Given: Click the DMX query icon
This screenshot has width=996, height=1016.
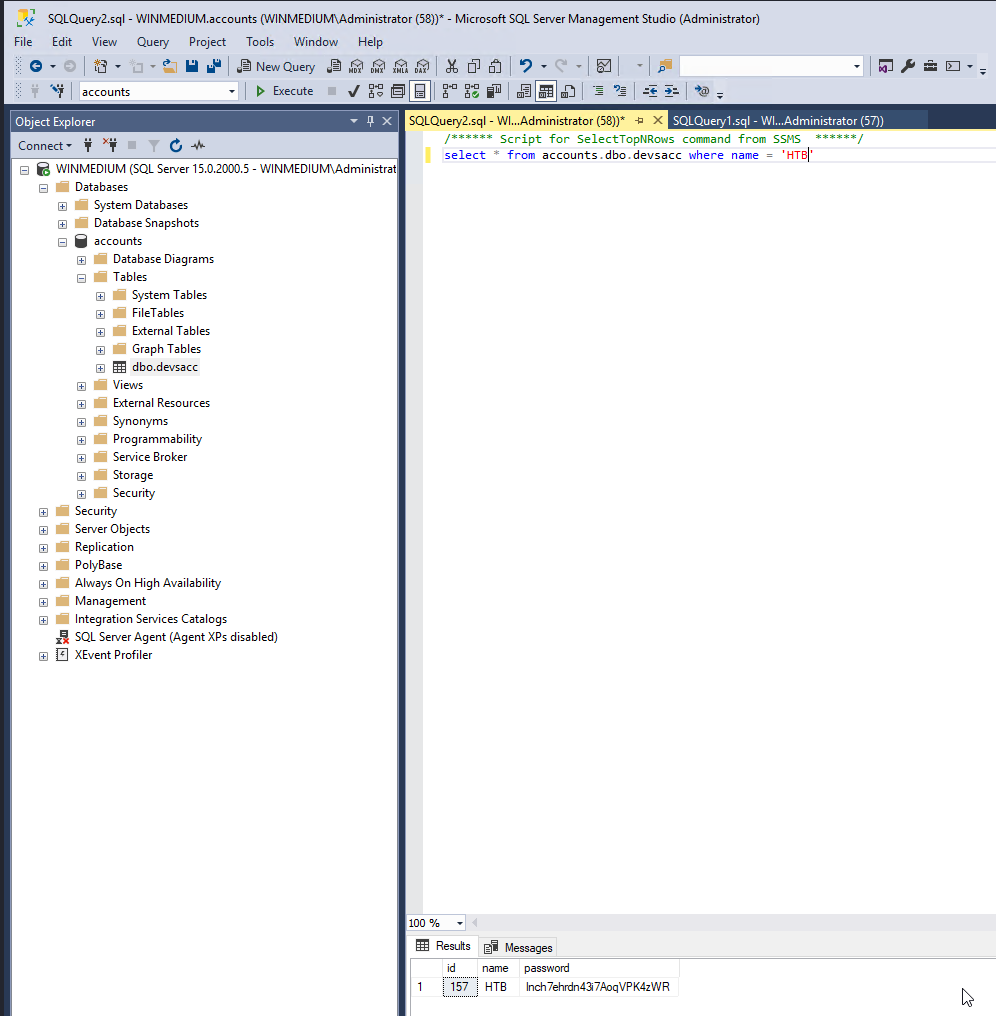Looking at the screenshot, I should pos(378,66).
